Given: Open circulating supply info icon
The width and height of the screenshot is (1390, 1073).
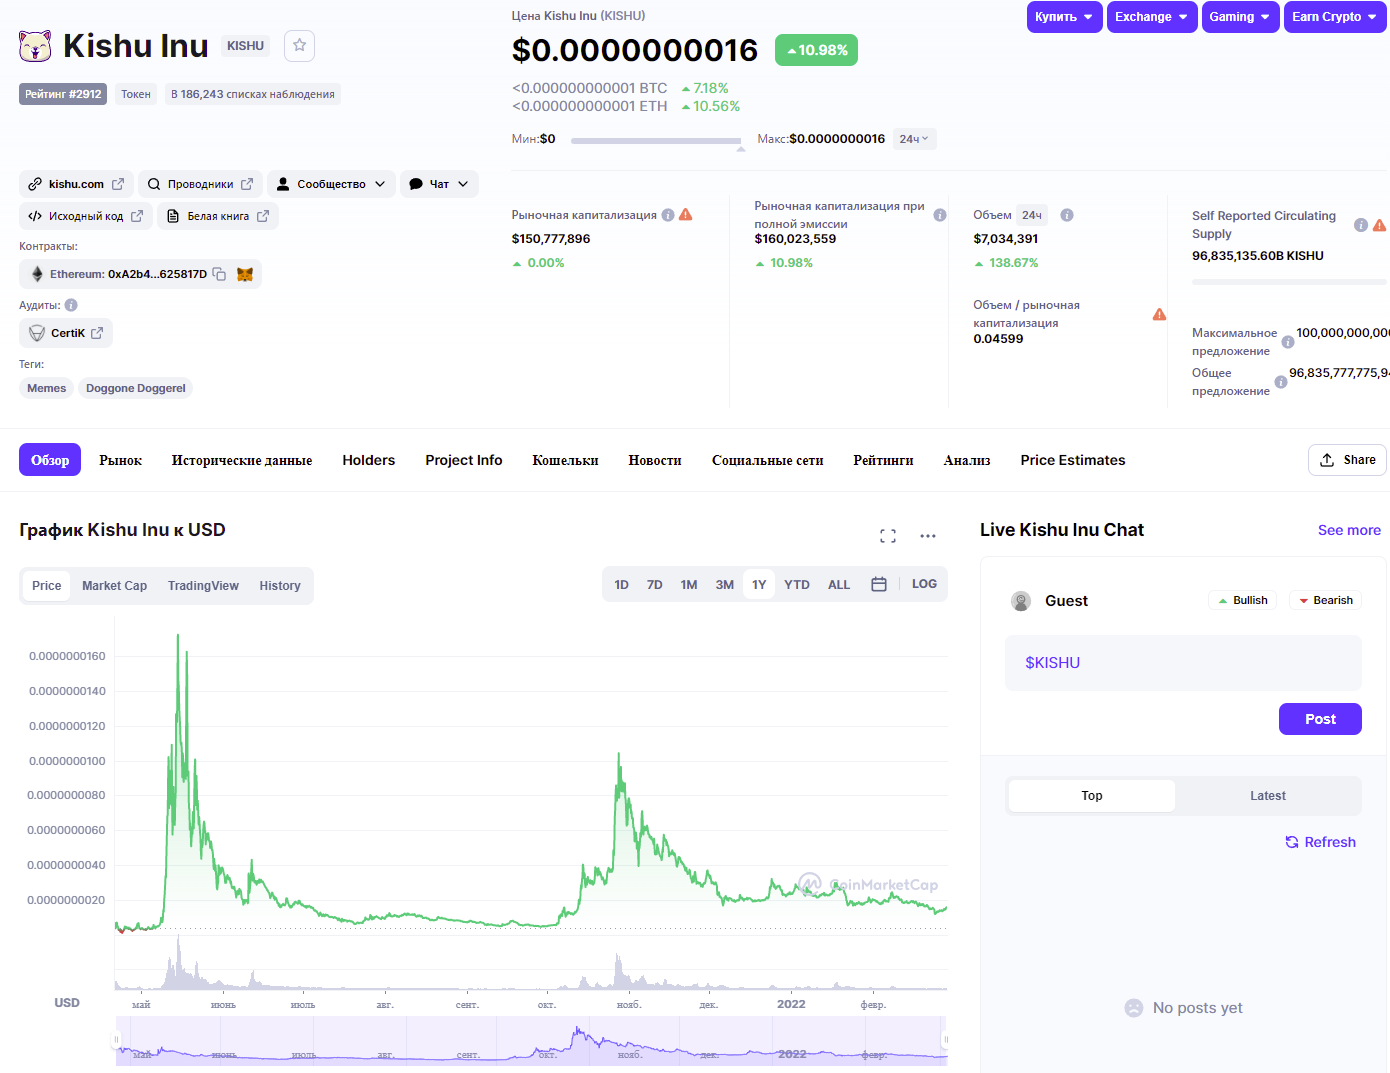Looking at the screenshot, I should 1361,225.
